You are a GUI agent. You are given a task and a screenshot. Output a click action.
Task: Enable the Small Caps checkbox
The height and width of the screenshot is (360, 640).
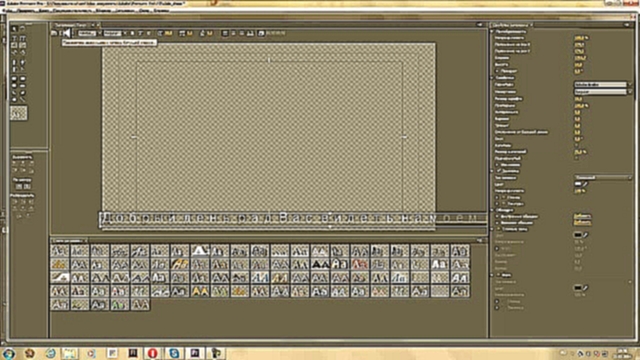[577, 145]
